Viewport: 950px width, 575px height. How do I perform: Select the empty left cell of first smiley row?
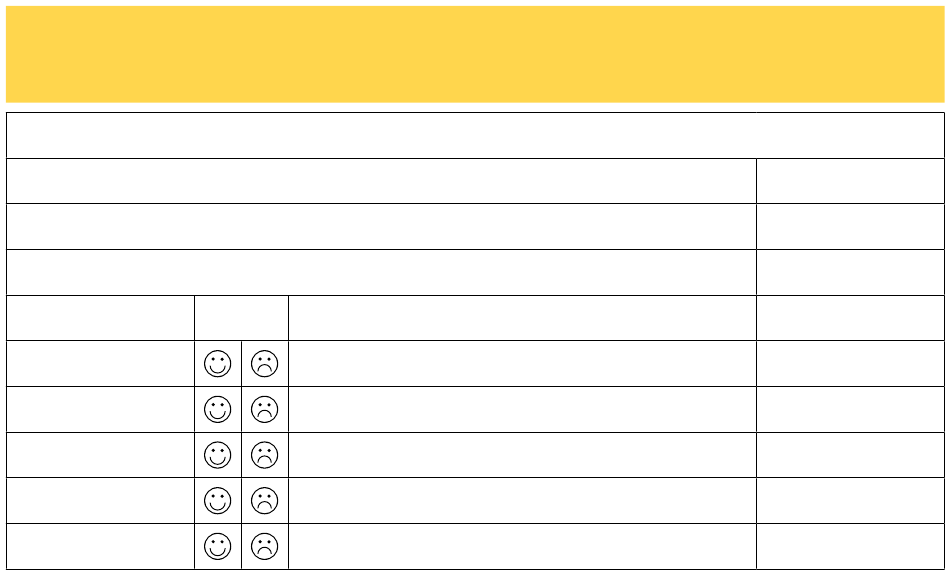pos(101,364)
